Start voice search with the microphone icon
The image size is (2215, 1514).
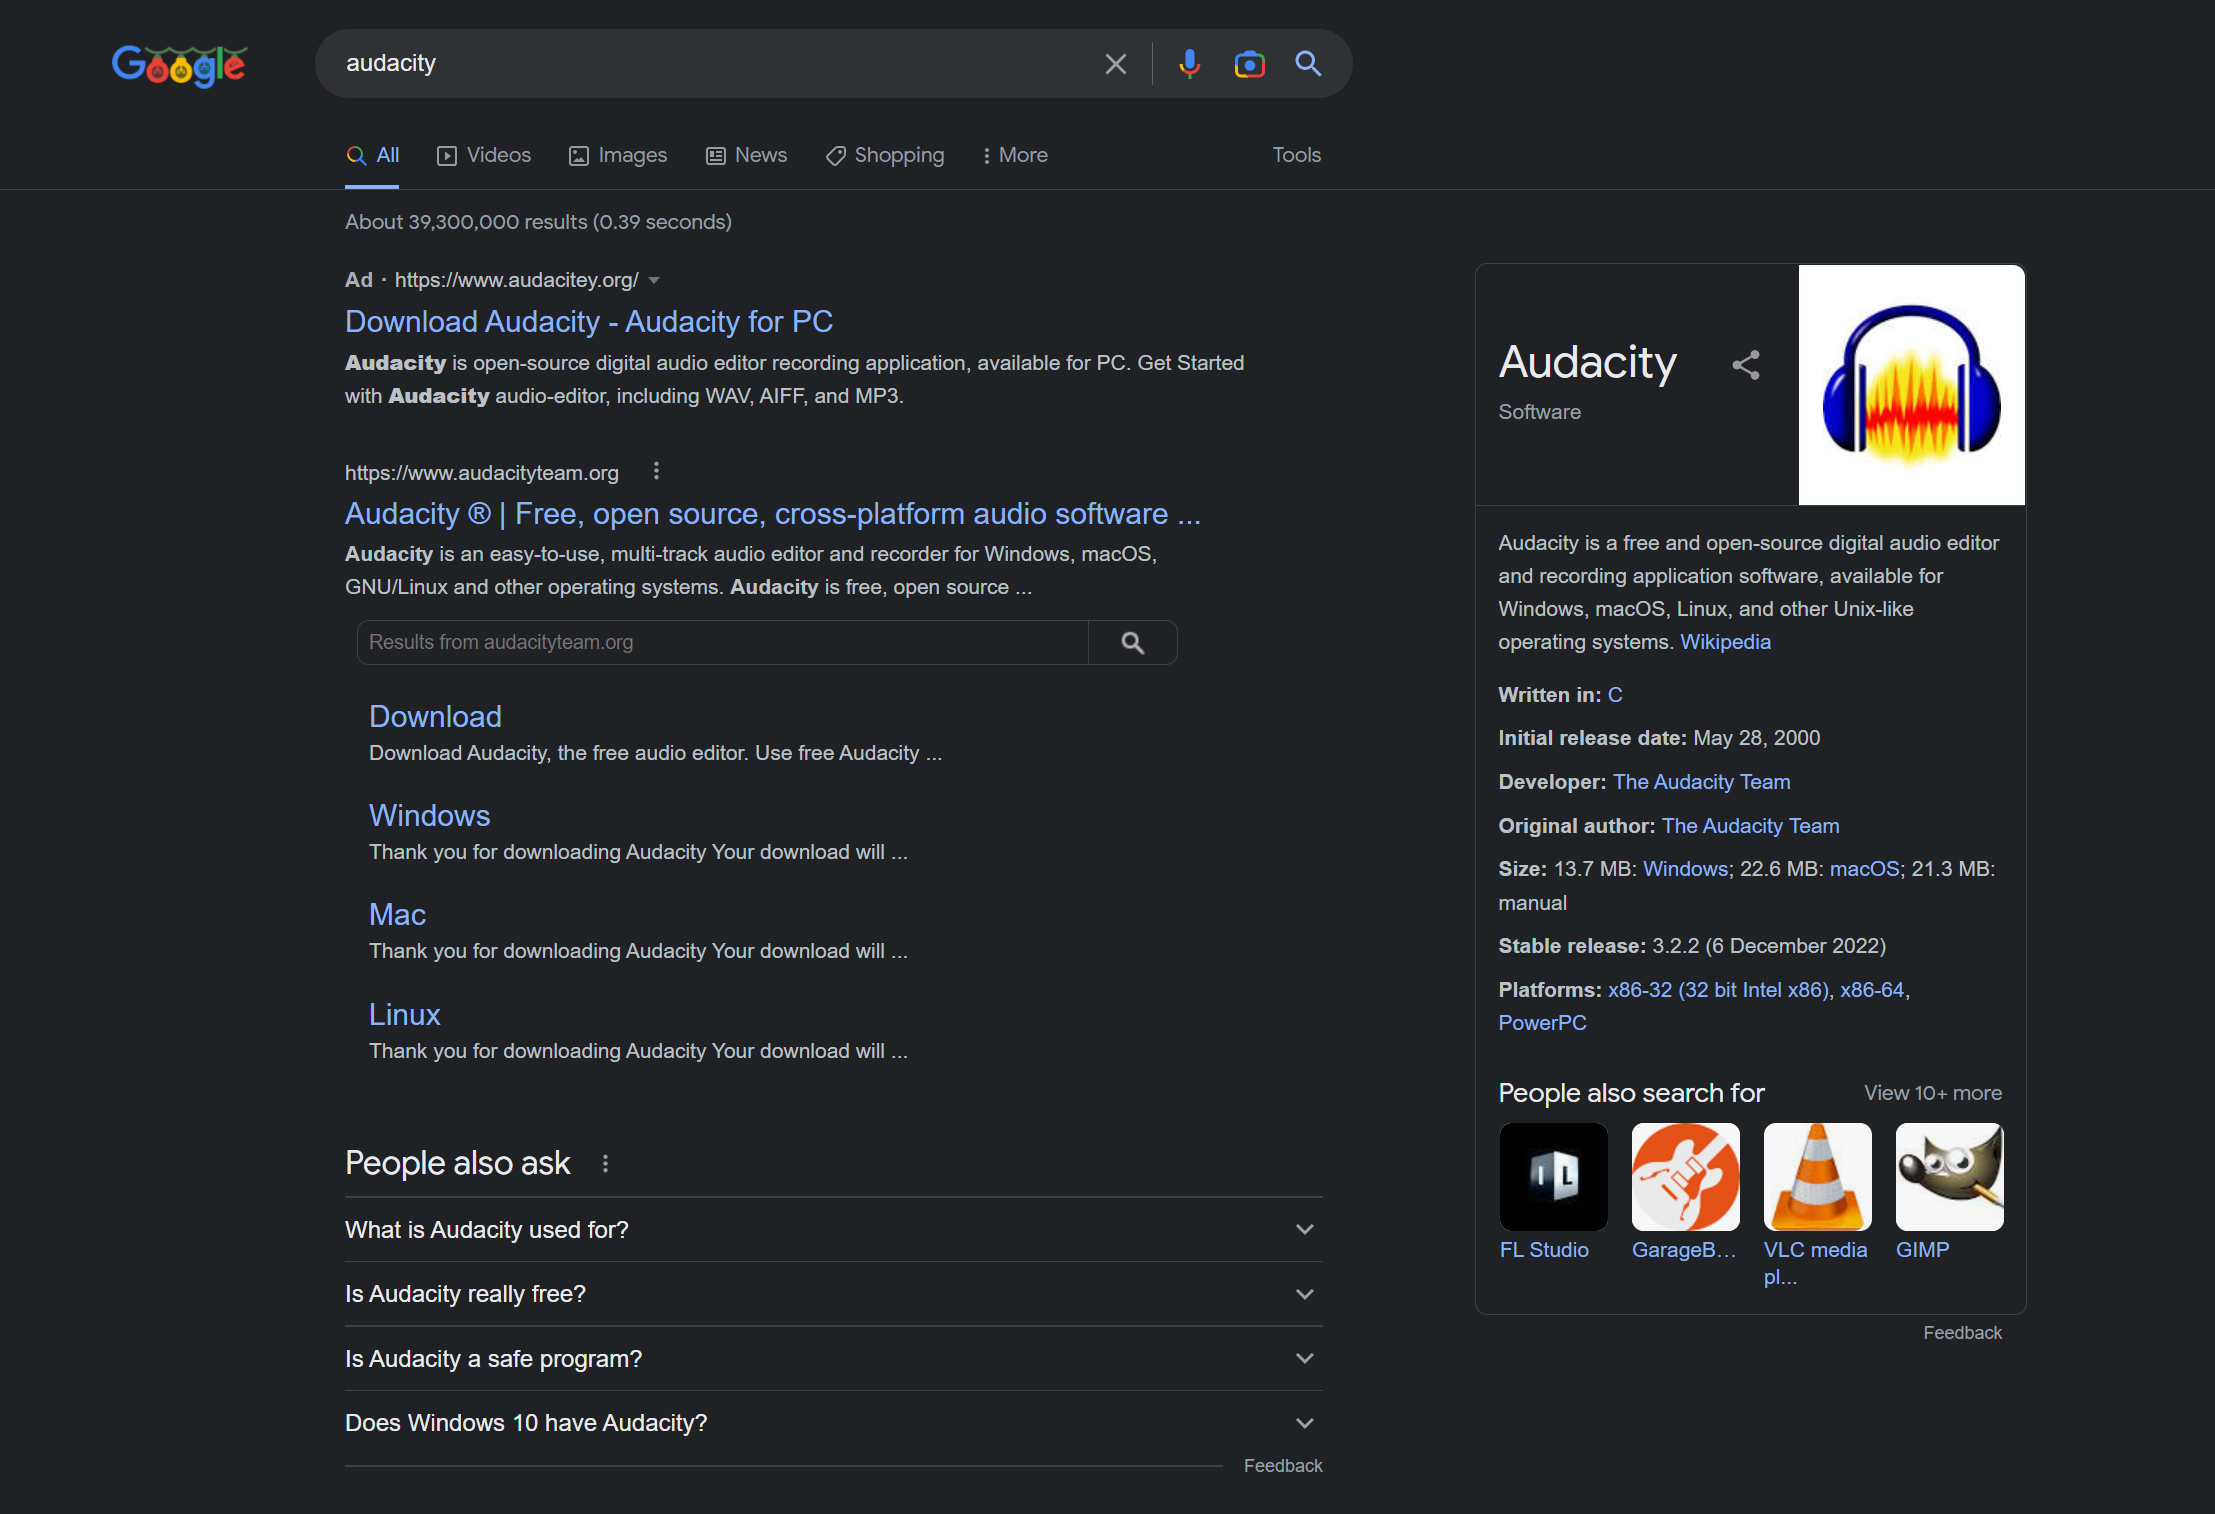point(1189,64)
